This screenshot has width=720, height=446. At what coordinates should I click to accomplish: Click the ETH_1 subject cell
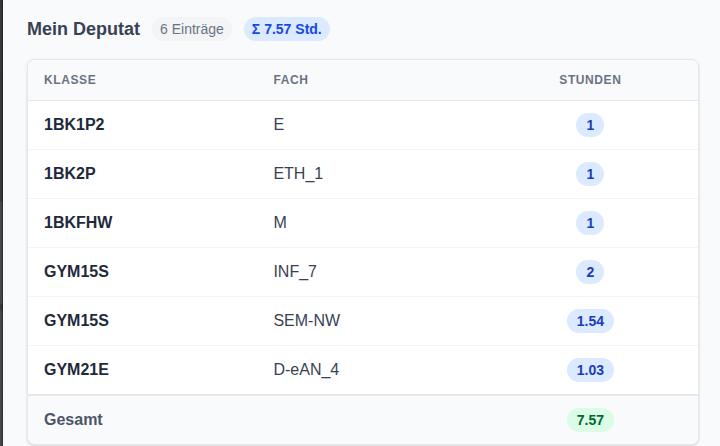pyautogui.click(x=298, y=174)
